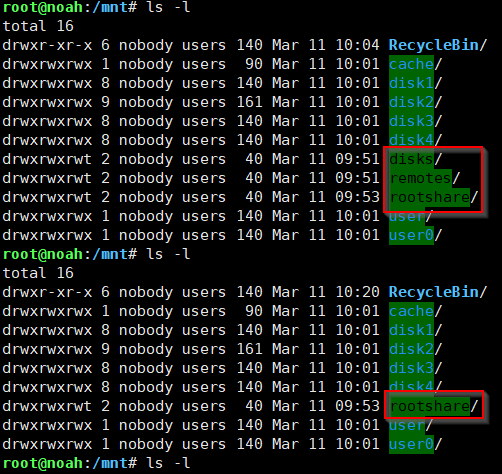Click size 161 in first listing disk2 row
This screenshot has width=502, height=474.
pyautogui.click(x=249, y=102)
